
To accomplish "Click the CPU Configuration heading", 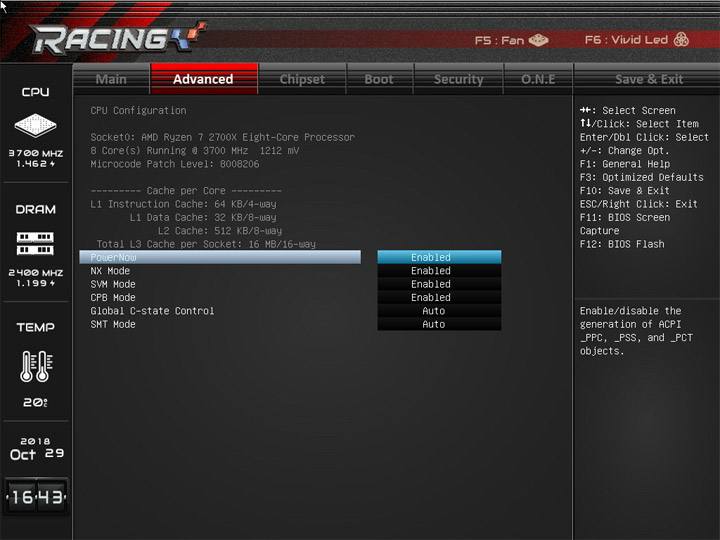I will tap(138, 111).
